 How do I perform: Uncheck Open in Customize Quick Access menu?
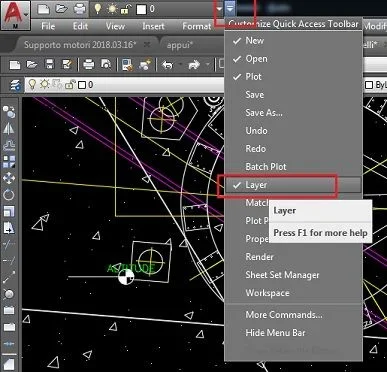pyautogui.click(x=293, y=59)
